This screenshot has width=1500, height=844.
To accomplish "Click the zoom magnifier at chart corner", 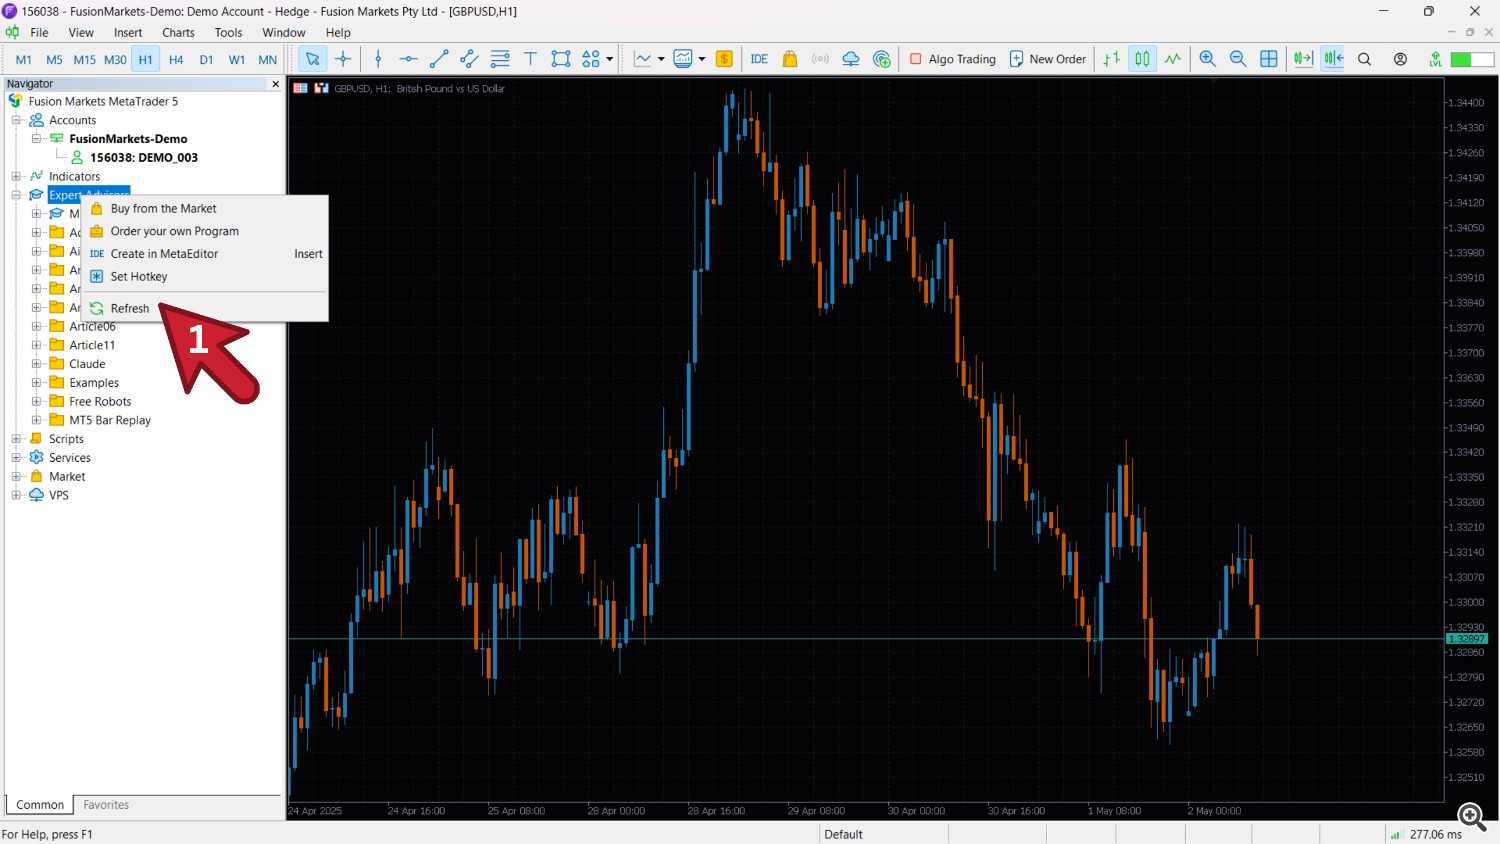I will pyautogui.click(x=1471, y=816).
